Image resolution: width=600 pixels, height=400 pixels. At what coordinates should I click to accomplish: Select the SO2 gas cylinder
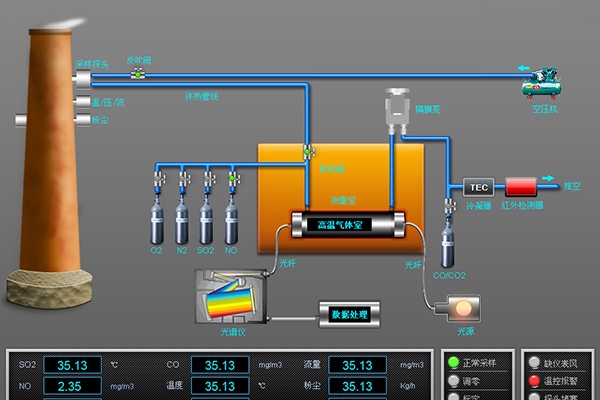[x=208, y=219]
